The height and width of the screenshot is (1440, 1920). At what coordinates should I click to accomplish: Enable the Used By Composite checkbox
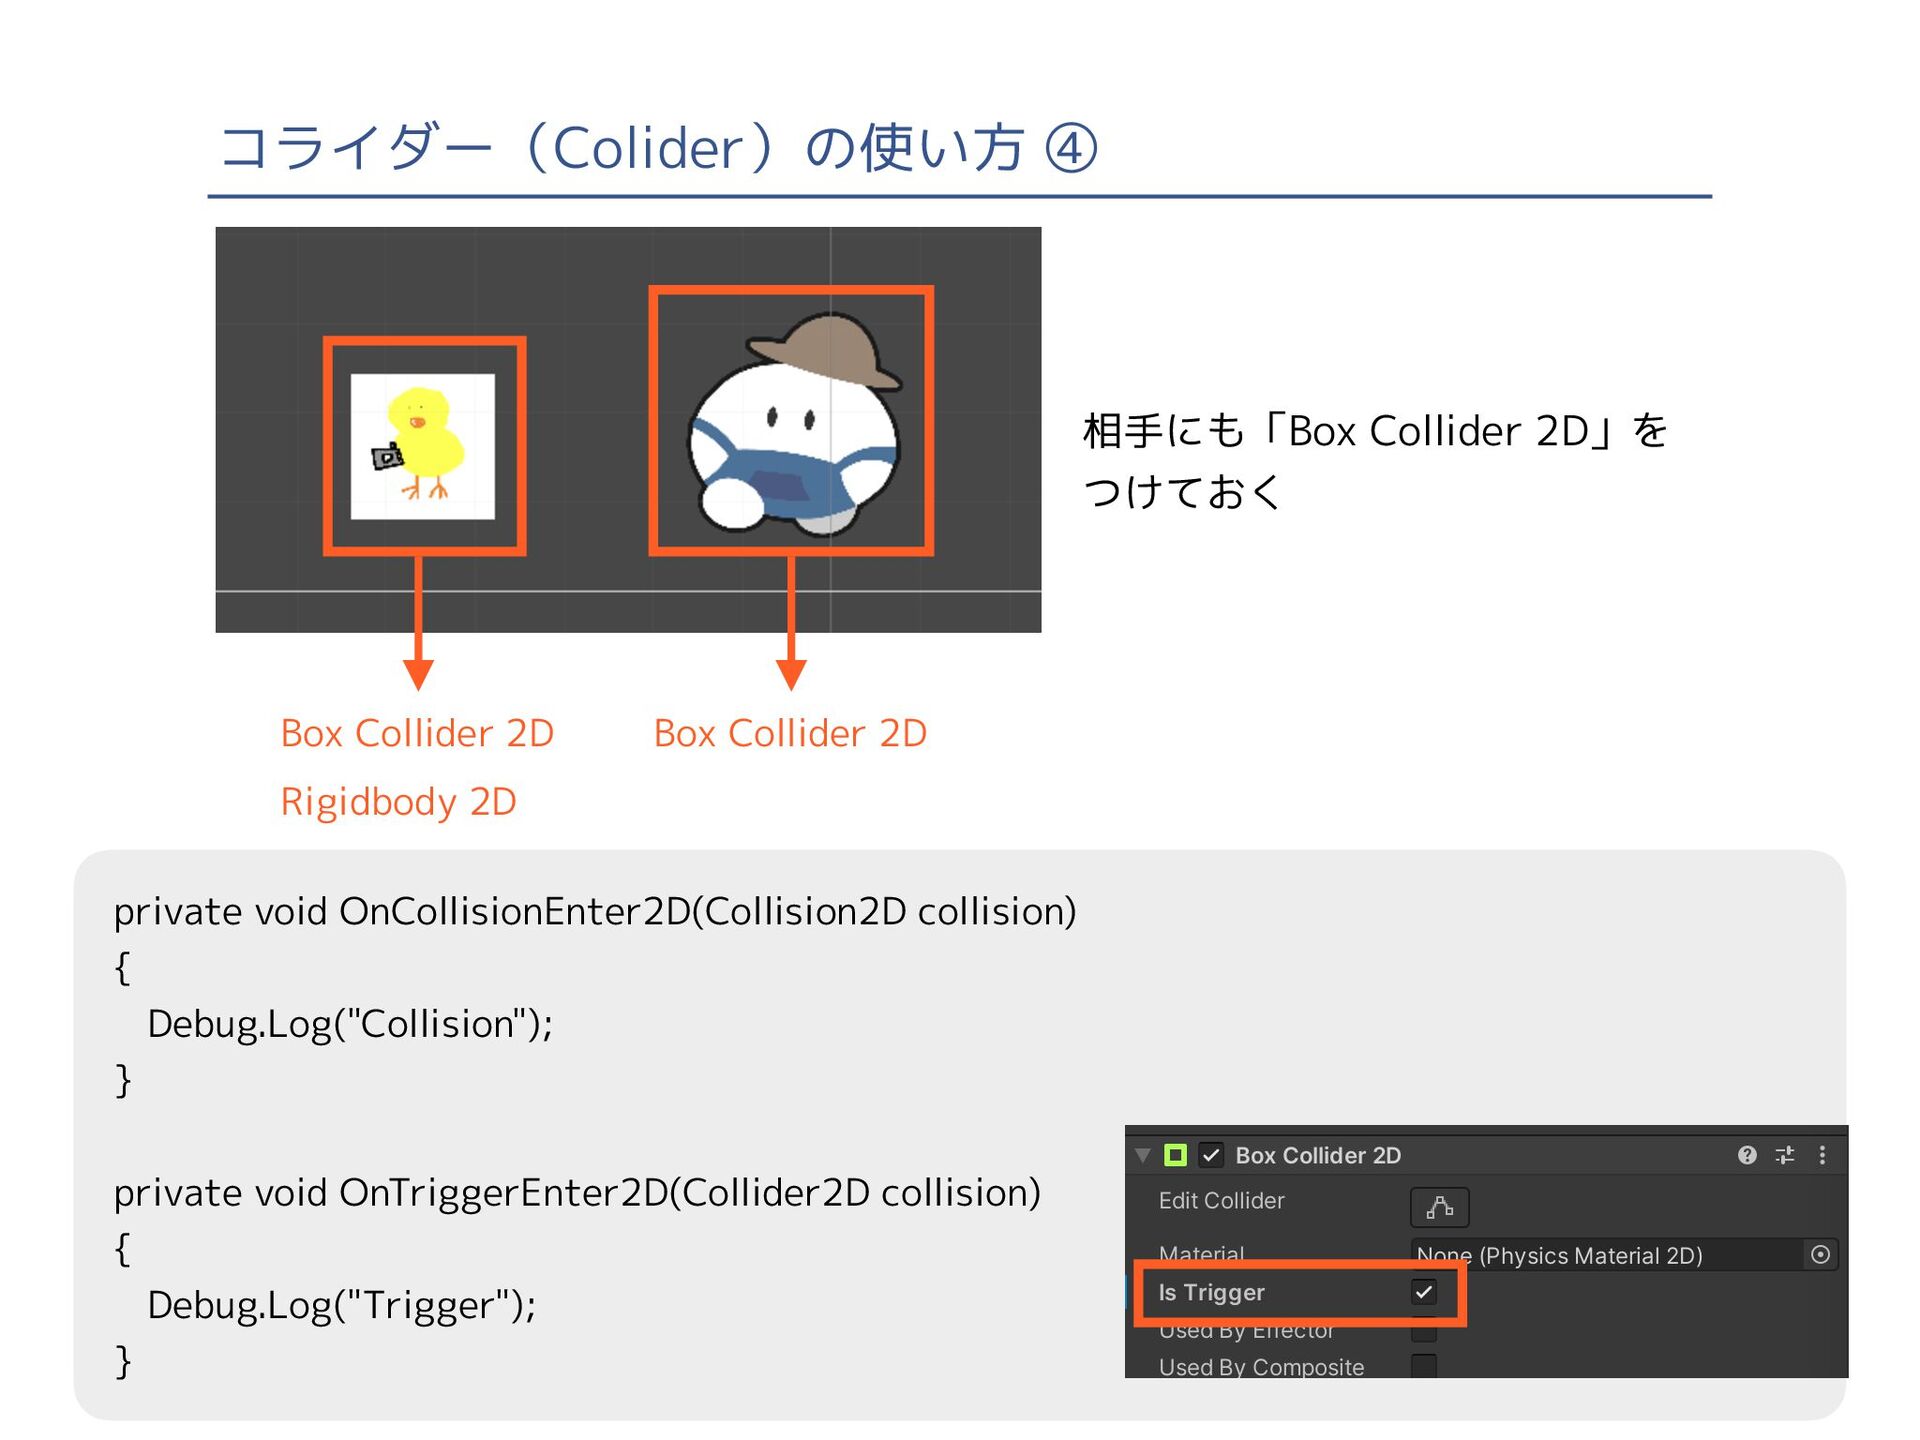pyautogui.click(x=1424, y=1366)
